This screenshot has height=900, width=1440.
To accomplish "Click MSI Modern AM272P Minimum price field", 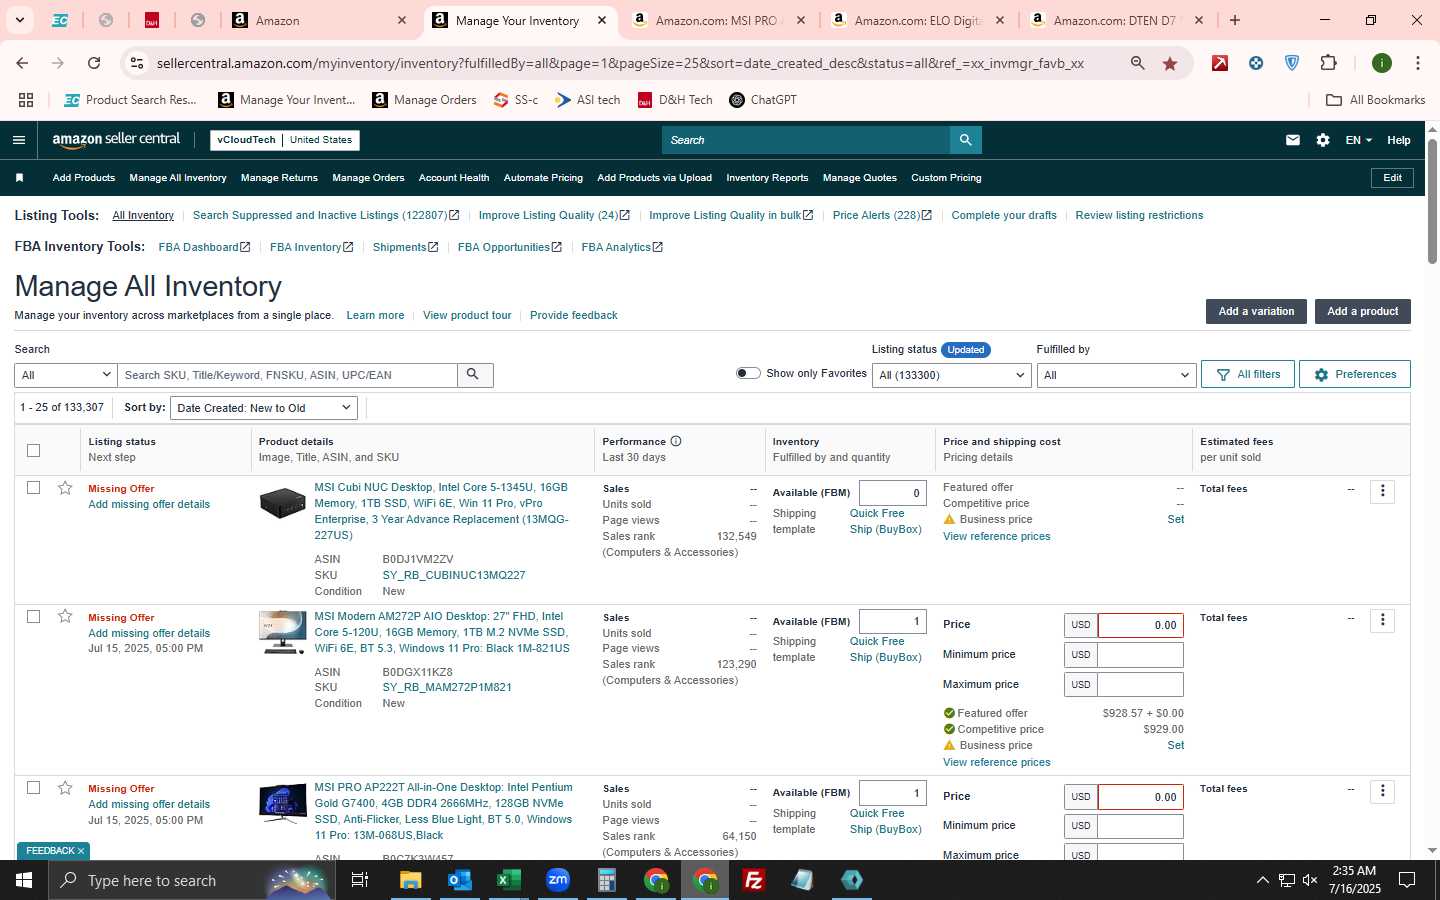I will pyautogui.click(x=1140, y=655).
